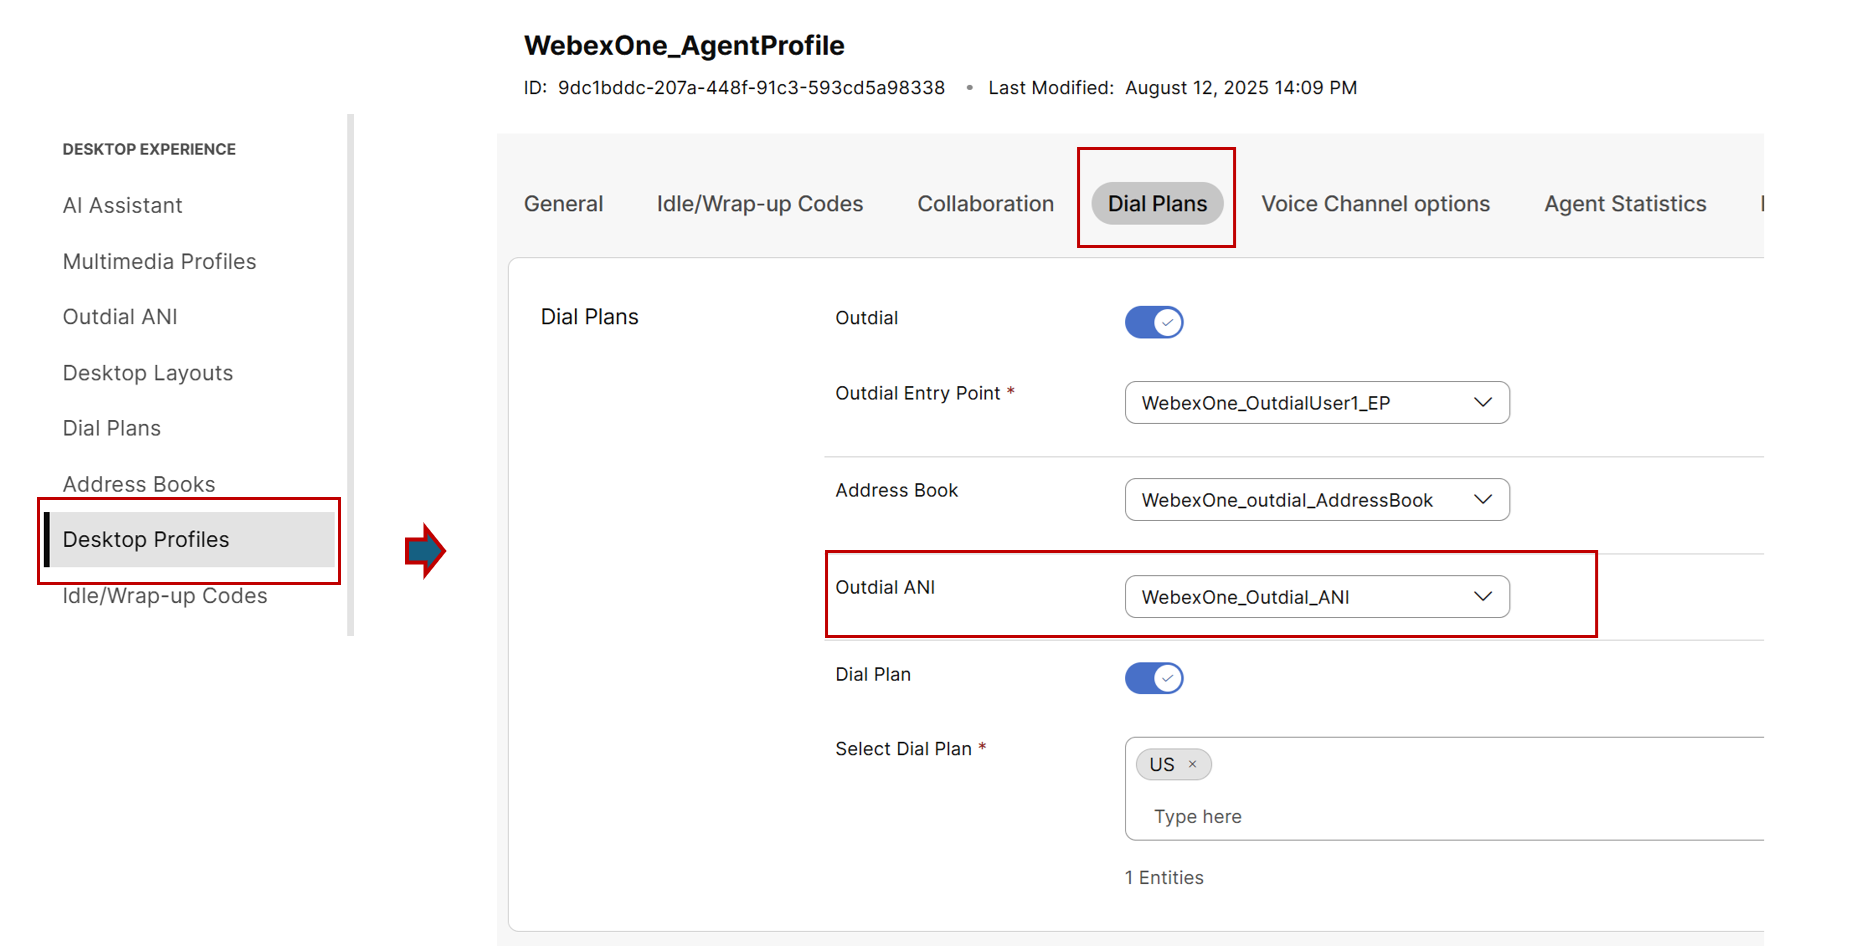Disable the Dial Plan toggle
Image resolution: width=1852 pixels, height=946 pixels.
[x=1154, y=678]
